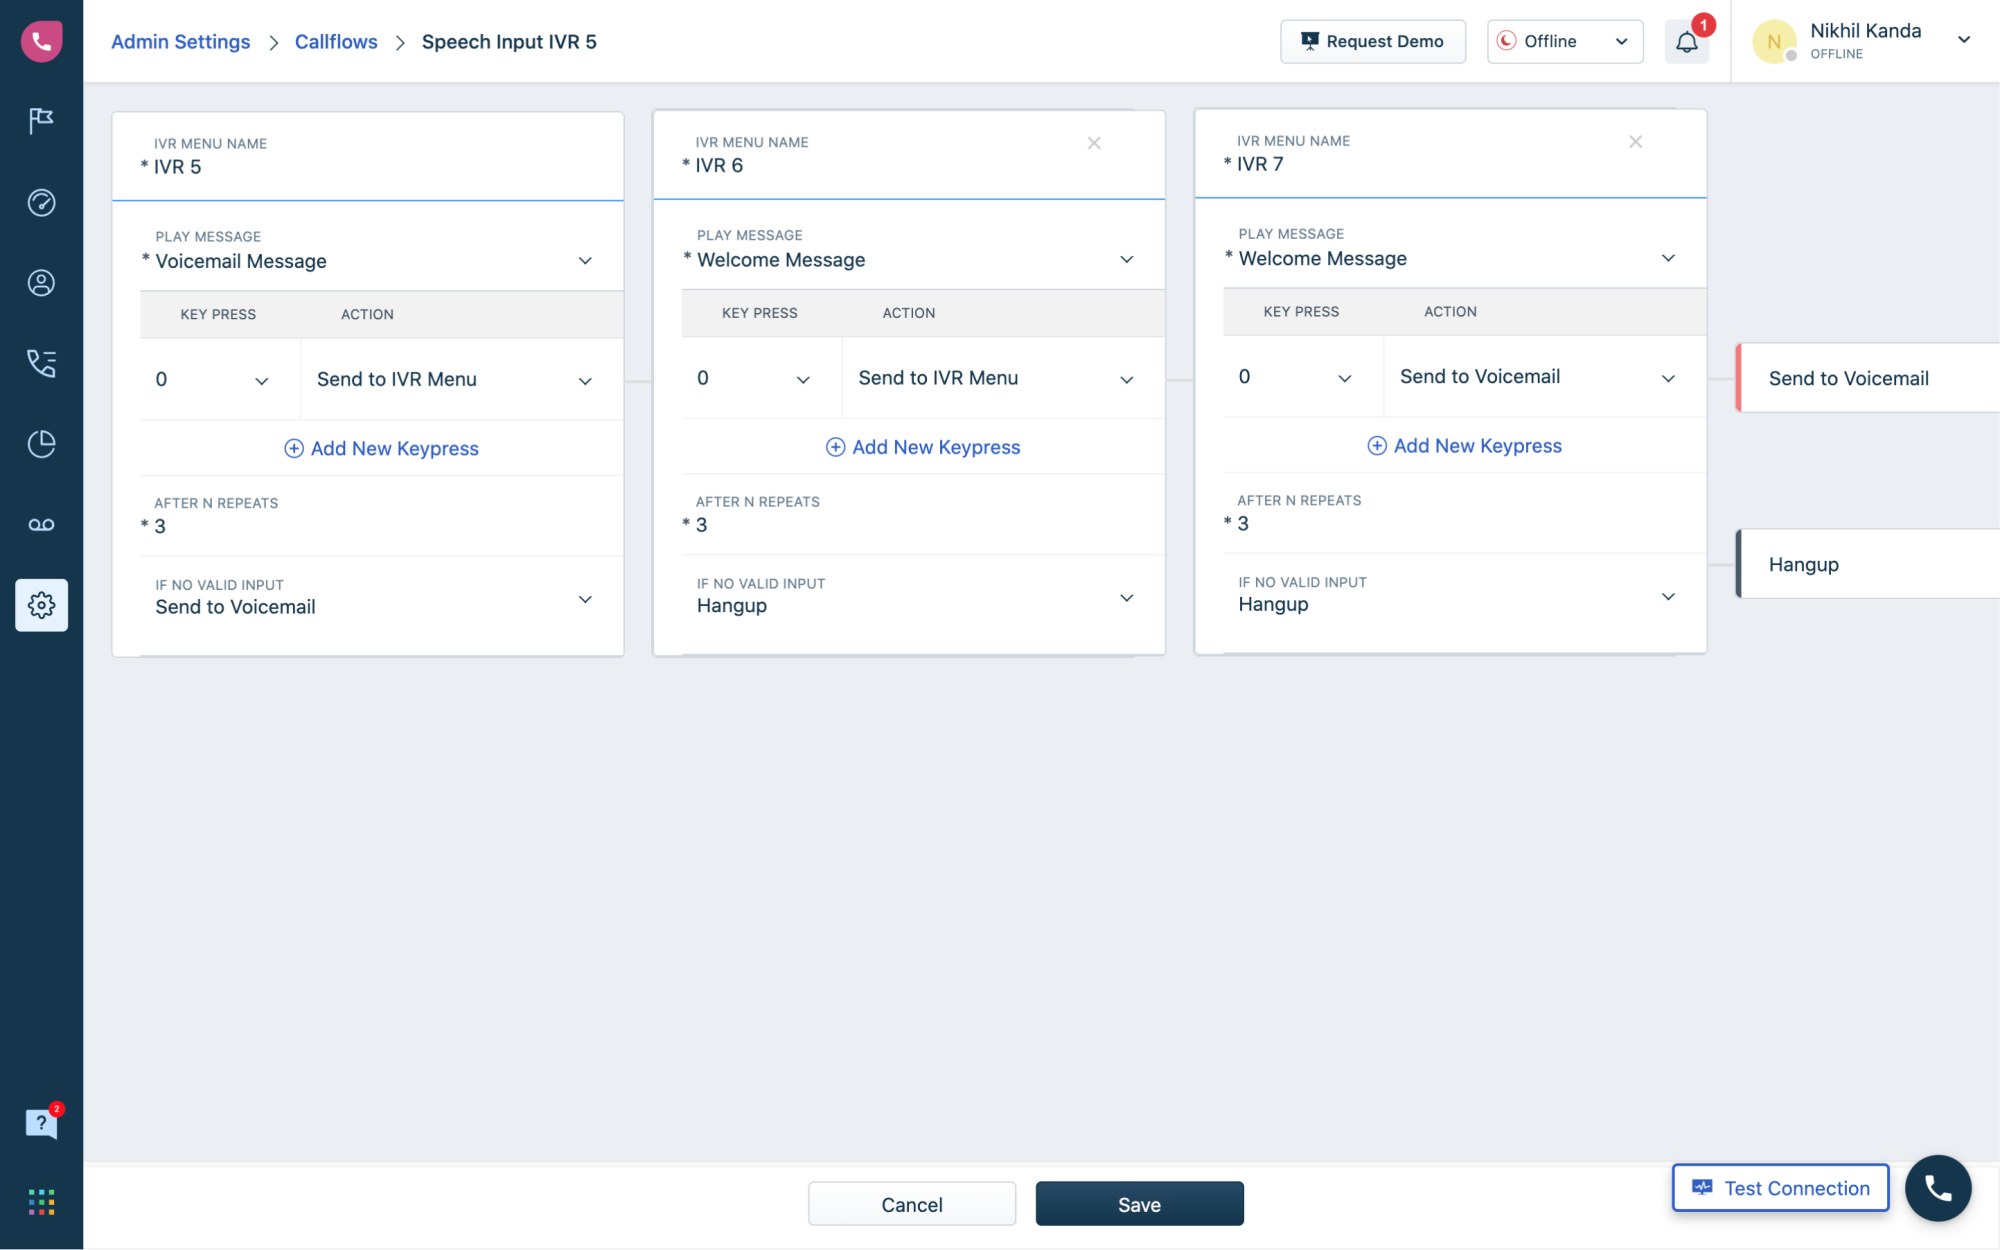Click the contacts person icon in sidebar
Viewport: 2000px width, 1250px height.
click(x=41, y=283)
